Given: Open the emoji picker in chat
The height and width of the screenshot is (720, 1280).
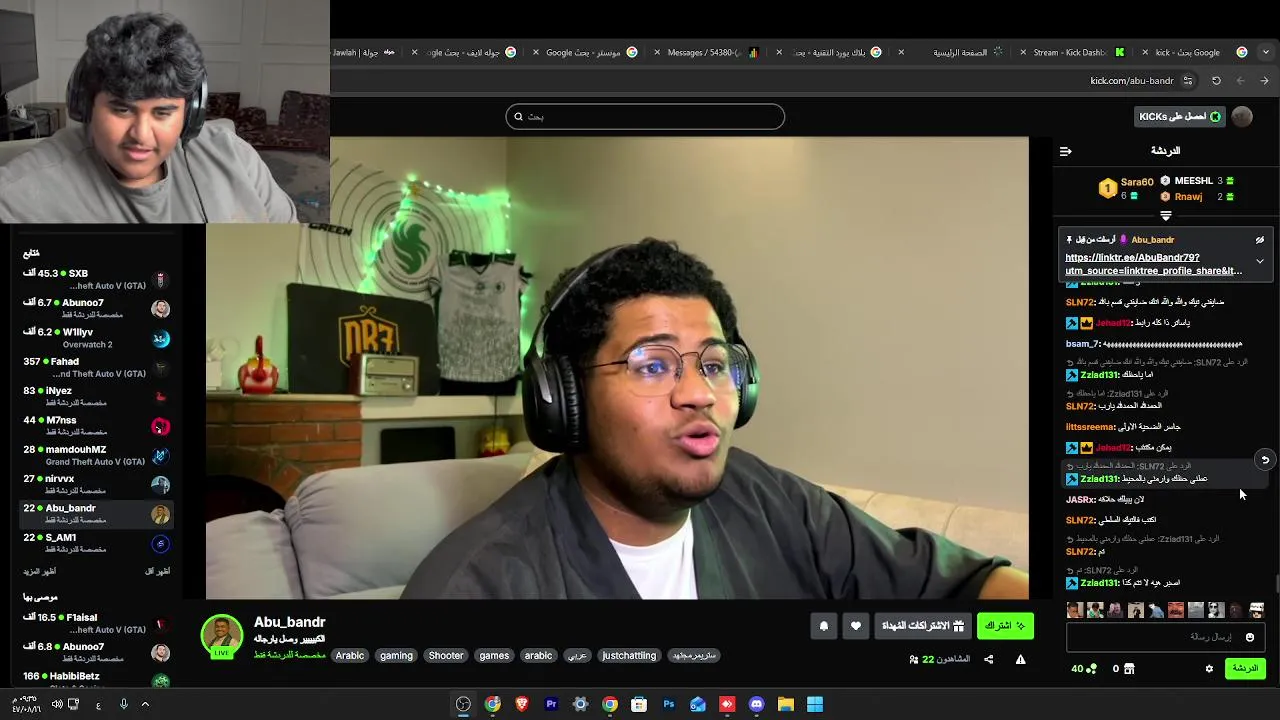Looking at the screenshot, I should tap(1250, 637).
